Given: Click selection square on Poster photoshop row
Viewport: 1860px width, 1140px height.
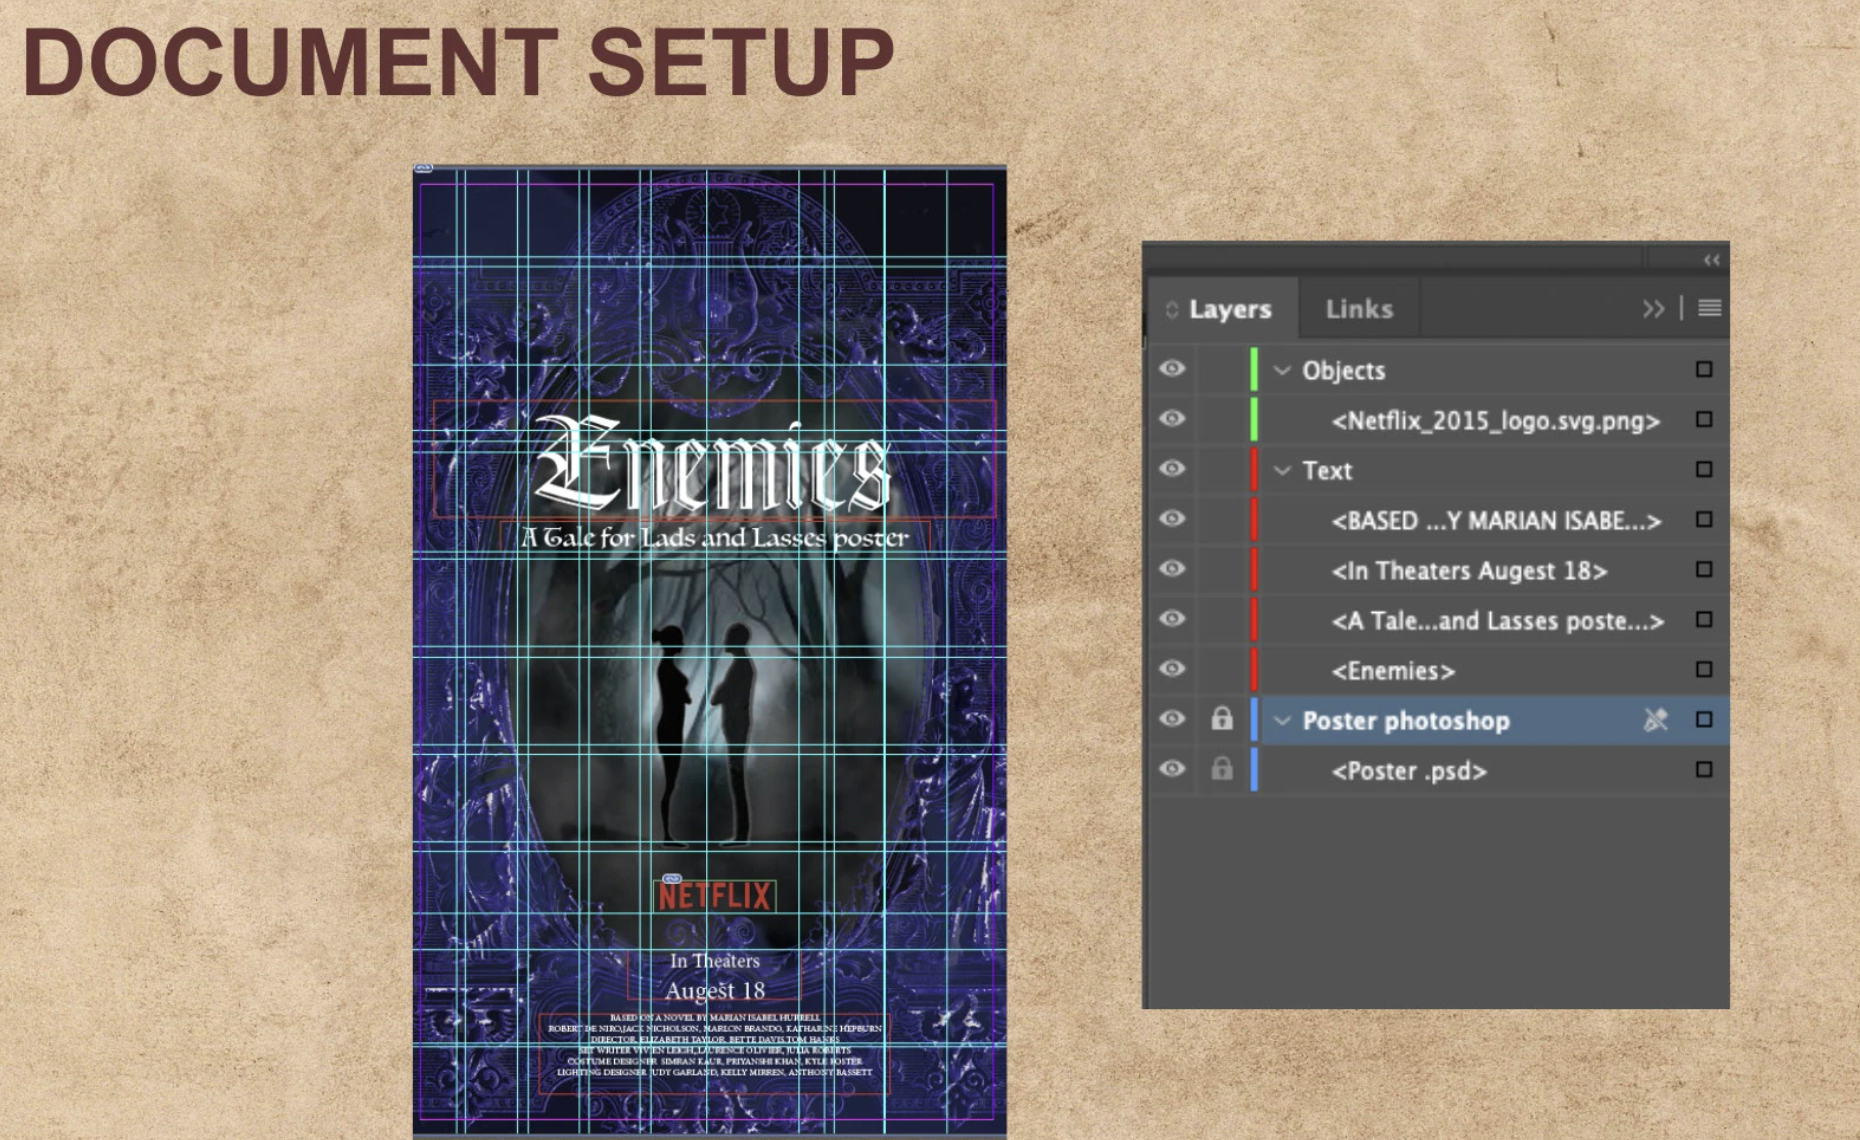Looking at the screenshot, I should [x=1704, y=719].
